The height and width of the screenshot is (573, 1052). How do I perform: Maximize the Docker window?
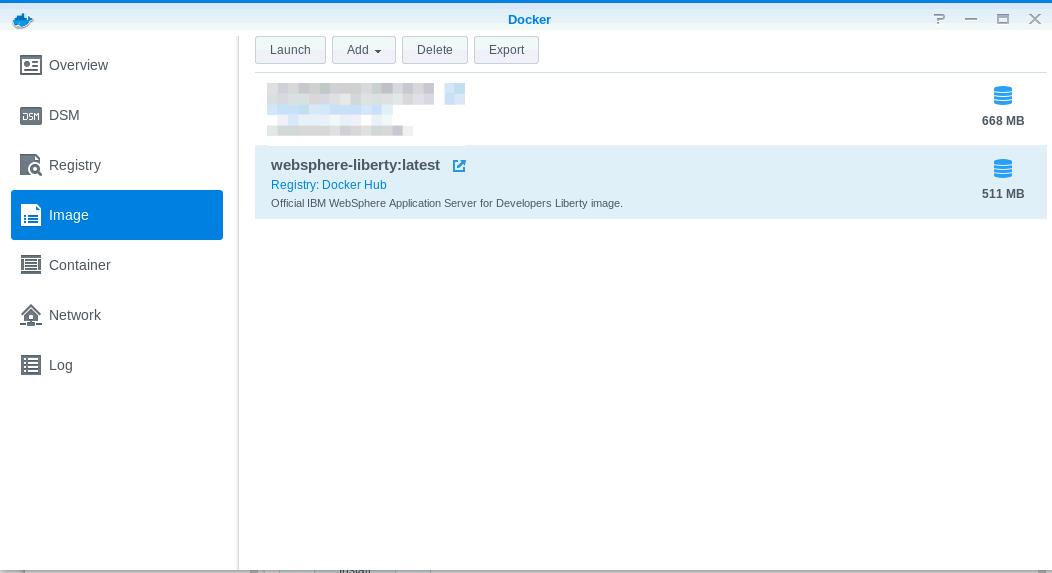pos(1002,19)
